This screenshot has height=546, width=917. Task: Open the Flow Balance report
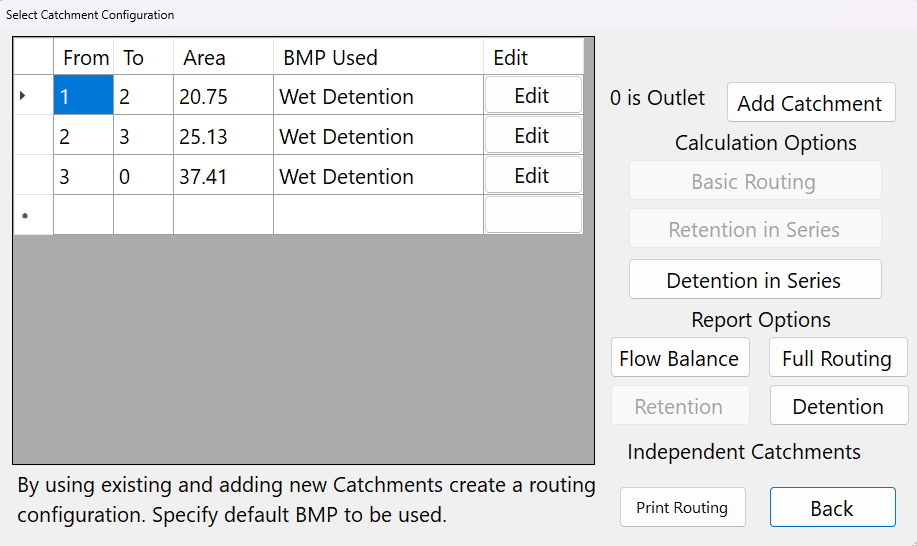point(679,358)
